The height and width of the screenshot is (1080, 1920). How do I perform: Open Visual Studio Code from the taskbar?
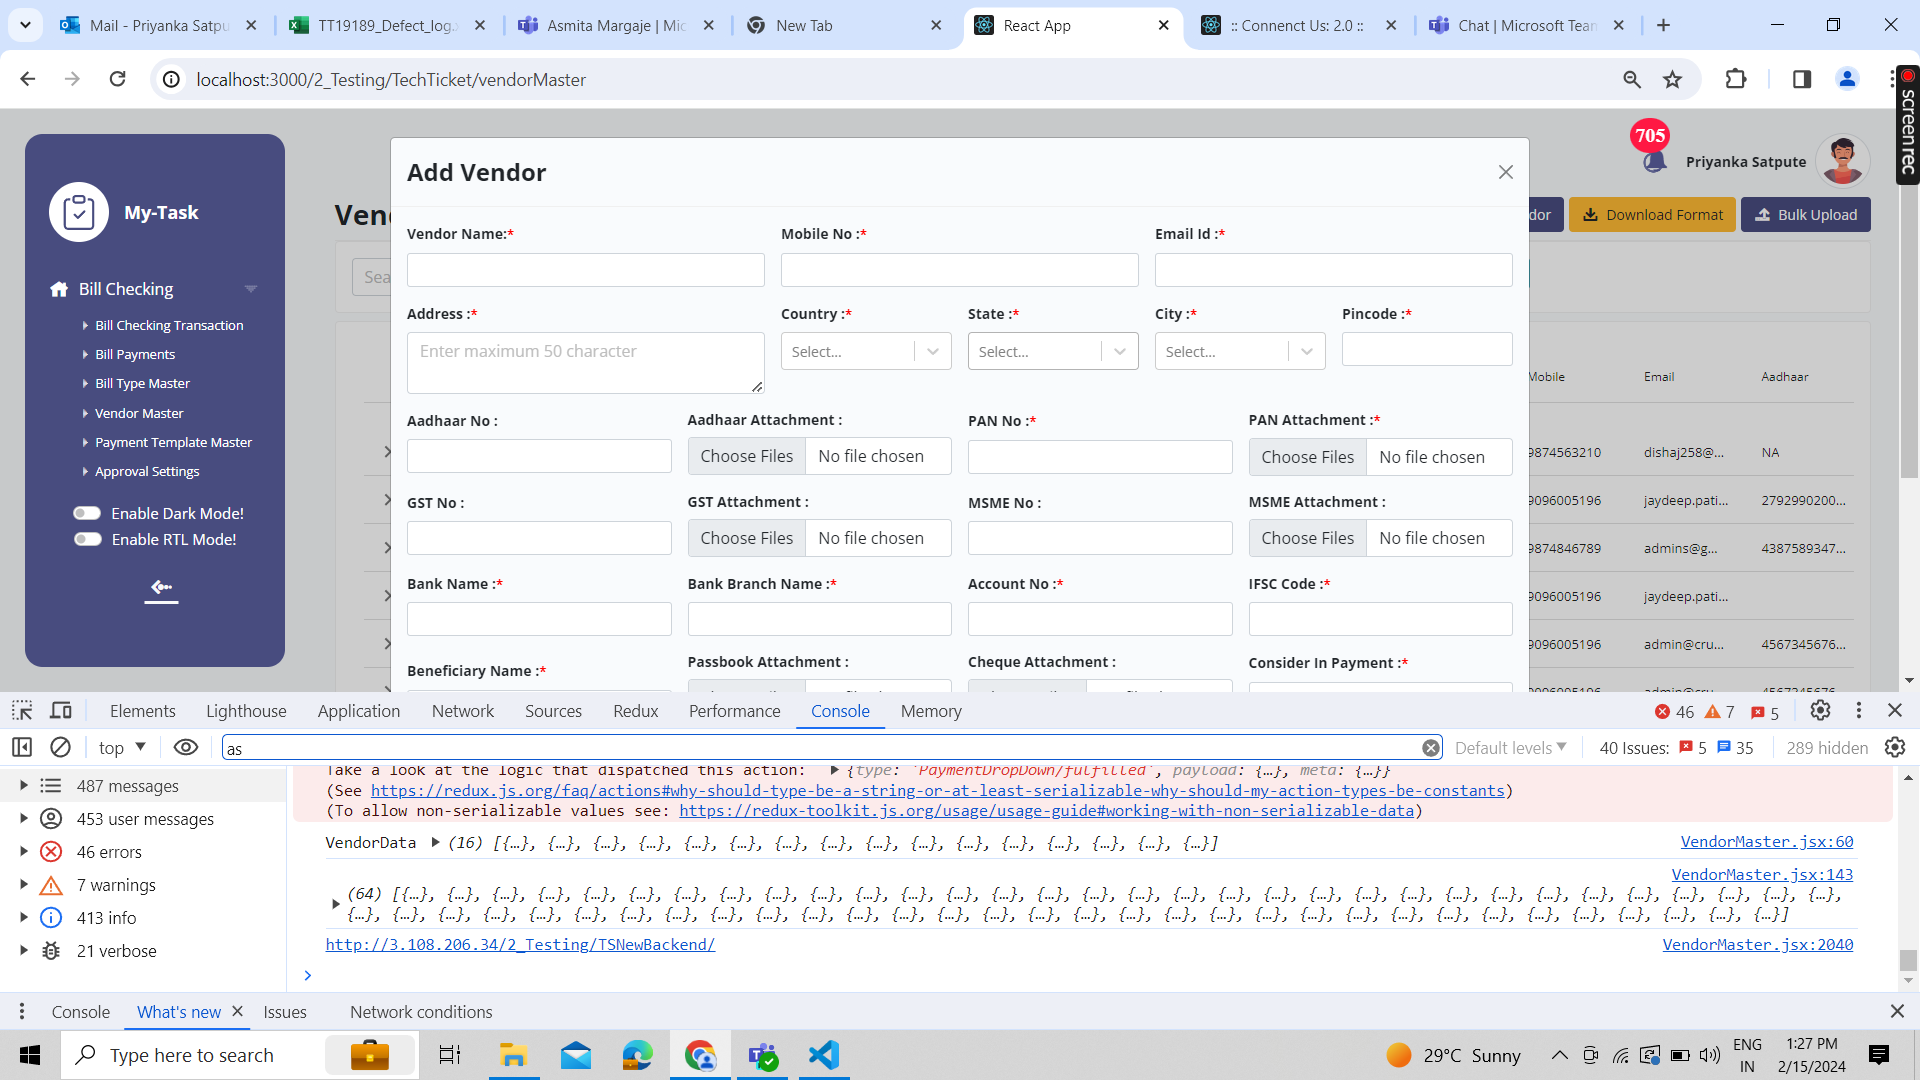tap(824, 1055)
